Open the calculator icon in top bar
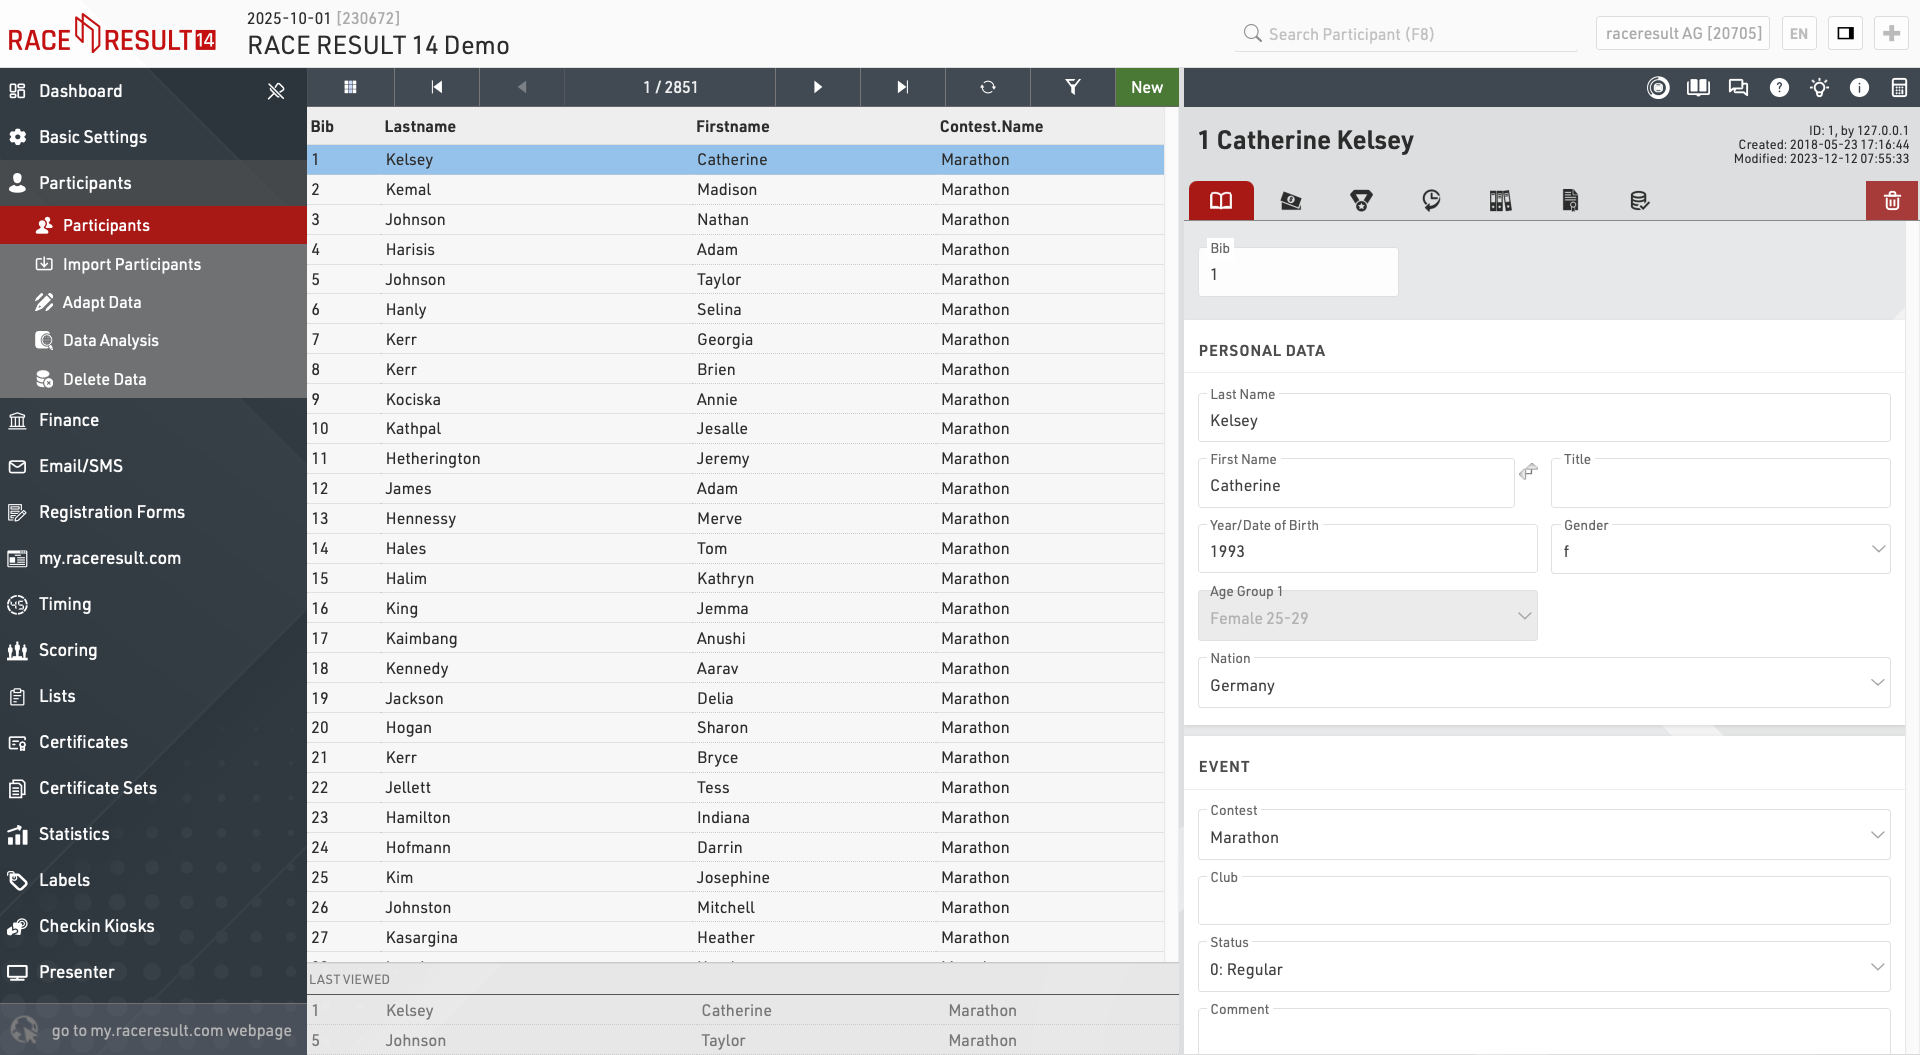The width and height of the screenshot is (1920, 1055). pos(1899,88)
